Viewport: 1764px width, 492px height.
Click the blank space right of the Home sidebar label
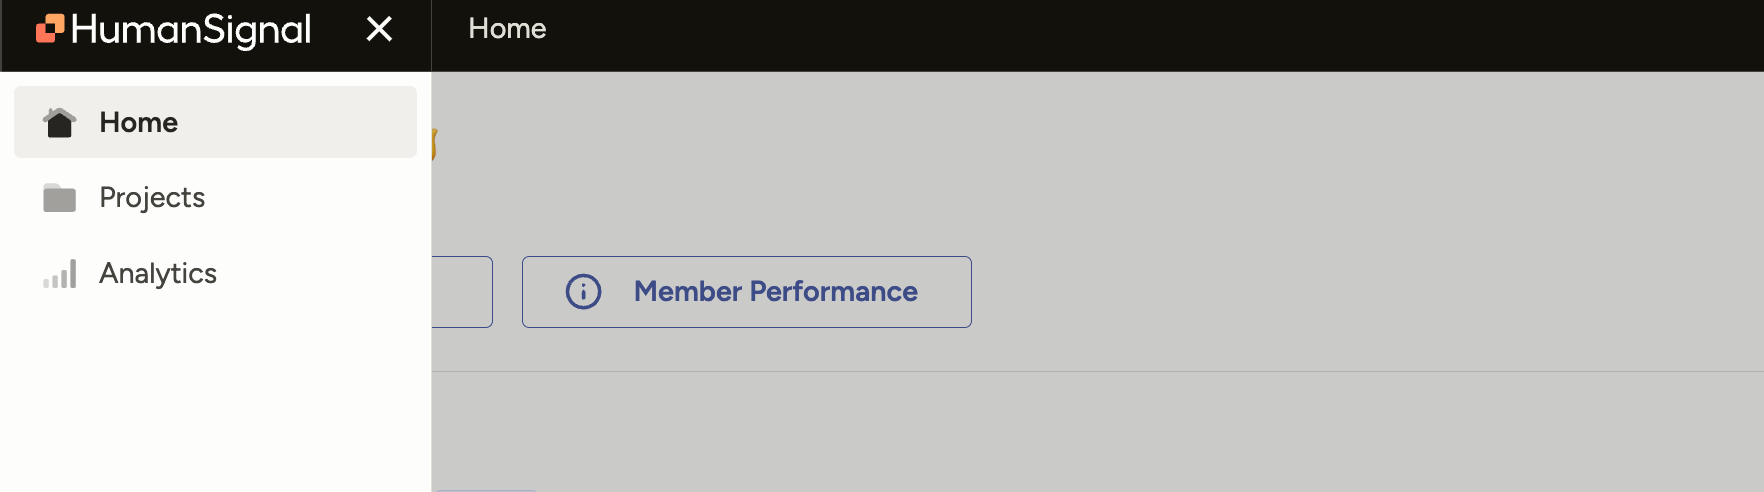(300, 123)
